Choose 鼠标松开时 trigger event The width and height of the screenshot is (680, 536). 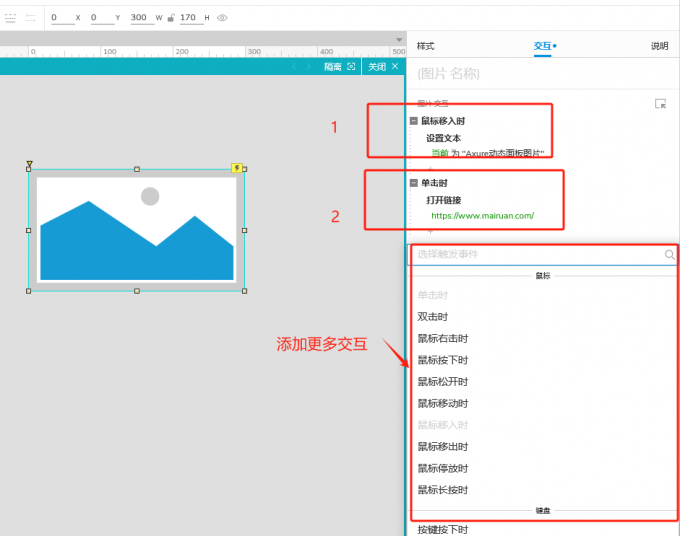[x=443, y=382]
